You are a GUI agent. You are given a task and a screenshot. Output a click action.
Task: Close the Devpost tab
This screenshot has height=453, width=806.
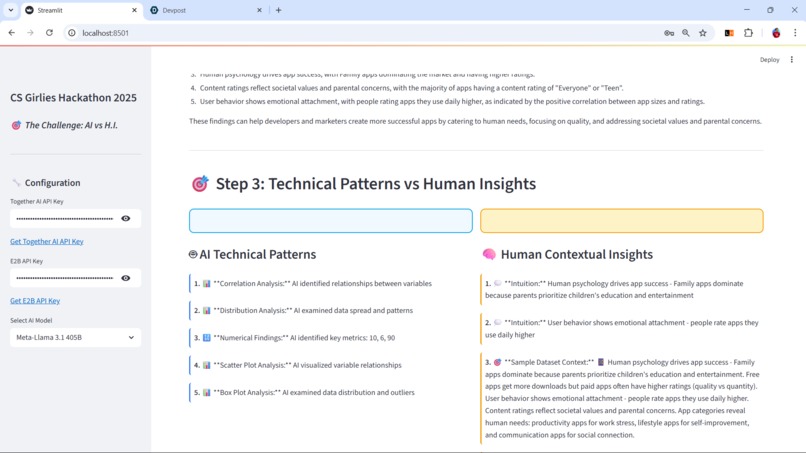pos(259,10)
